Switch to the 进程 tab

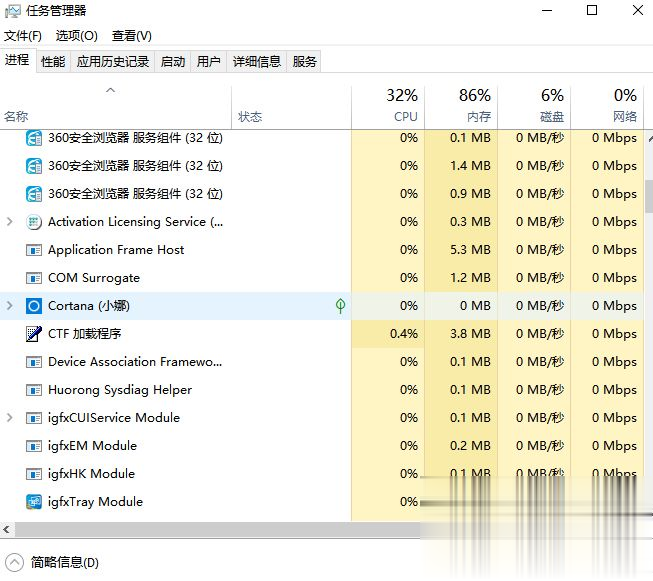17,60
